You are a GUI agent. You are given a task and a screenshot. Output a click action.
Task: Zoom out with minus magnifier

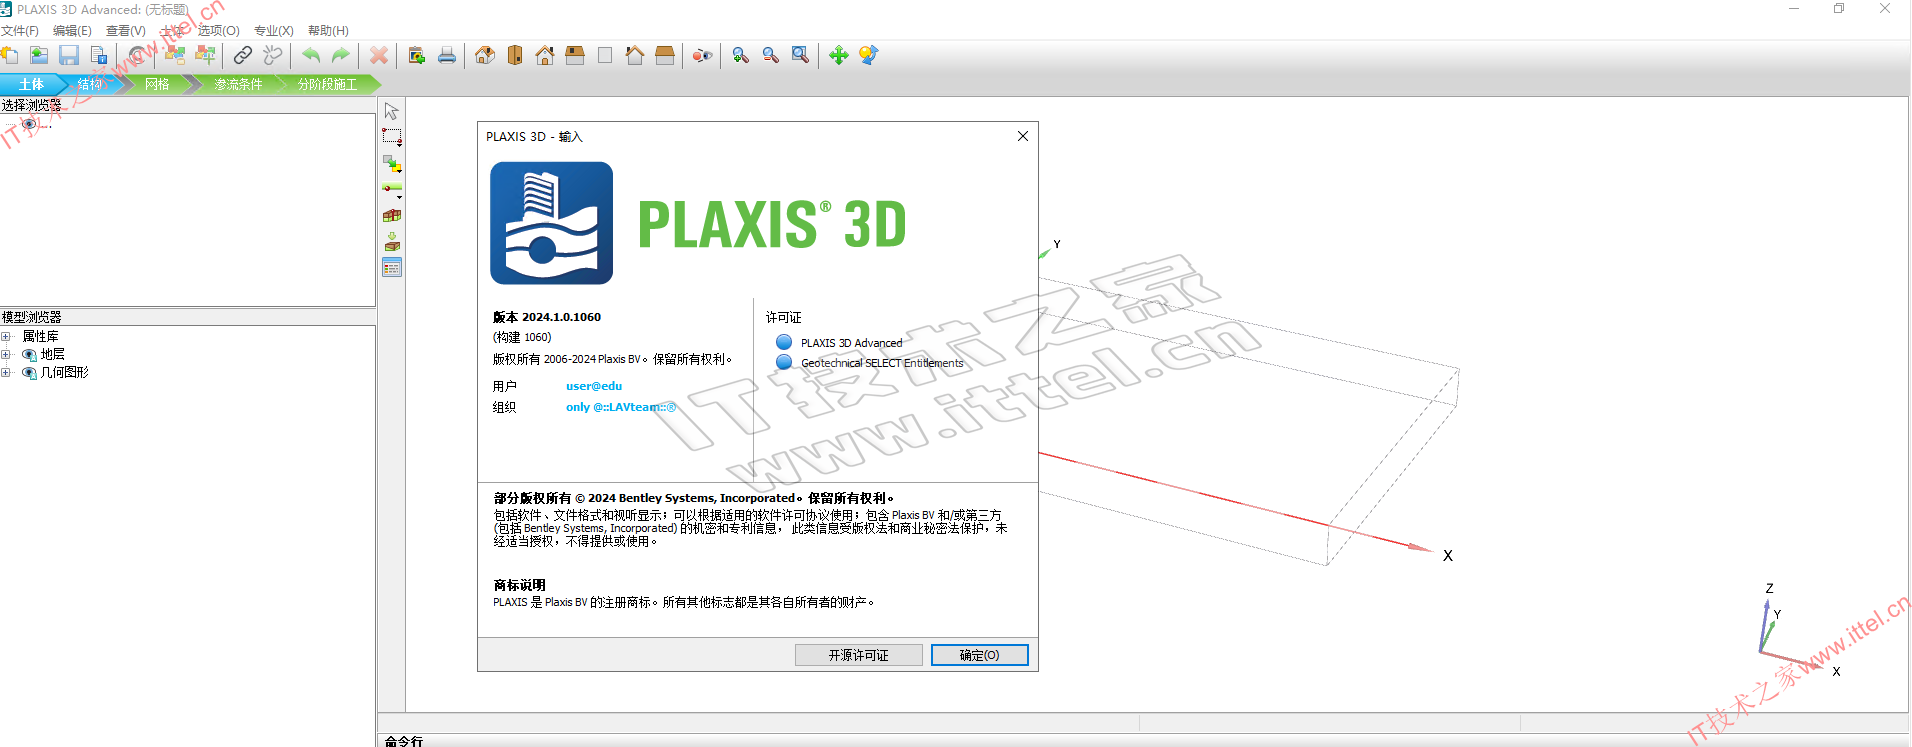[x=771, y=55]
